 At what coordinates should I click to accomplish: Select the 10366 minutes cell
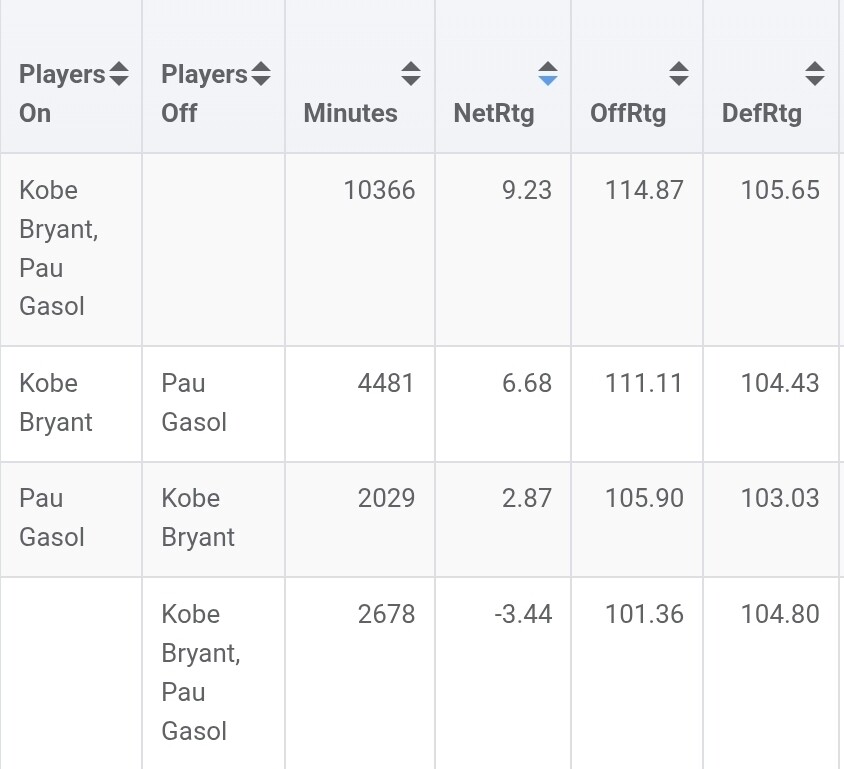(360, 249)
